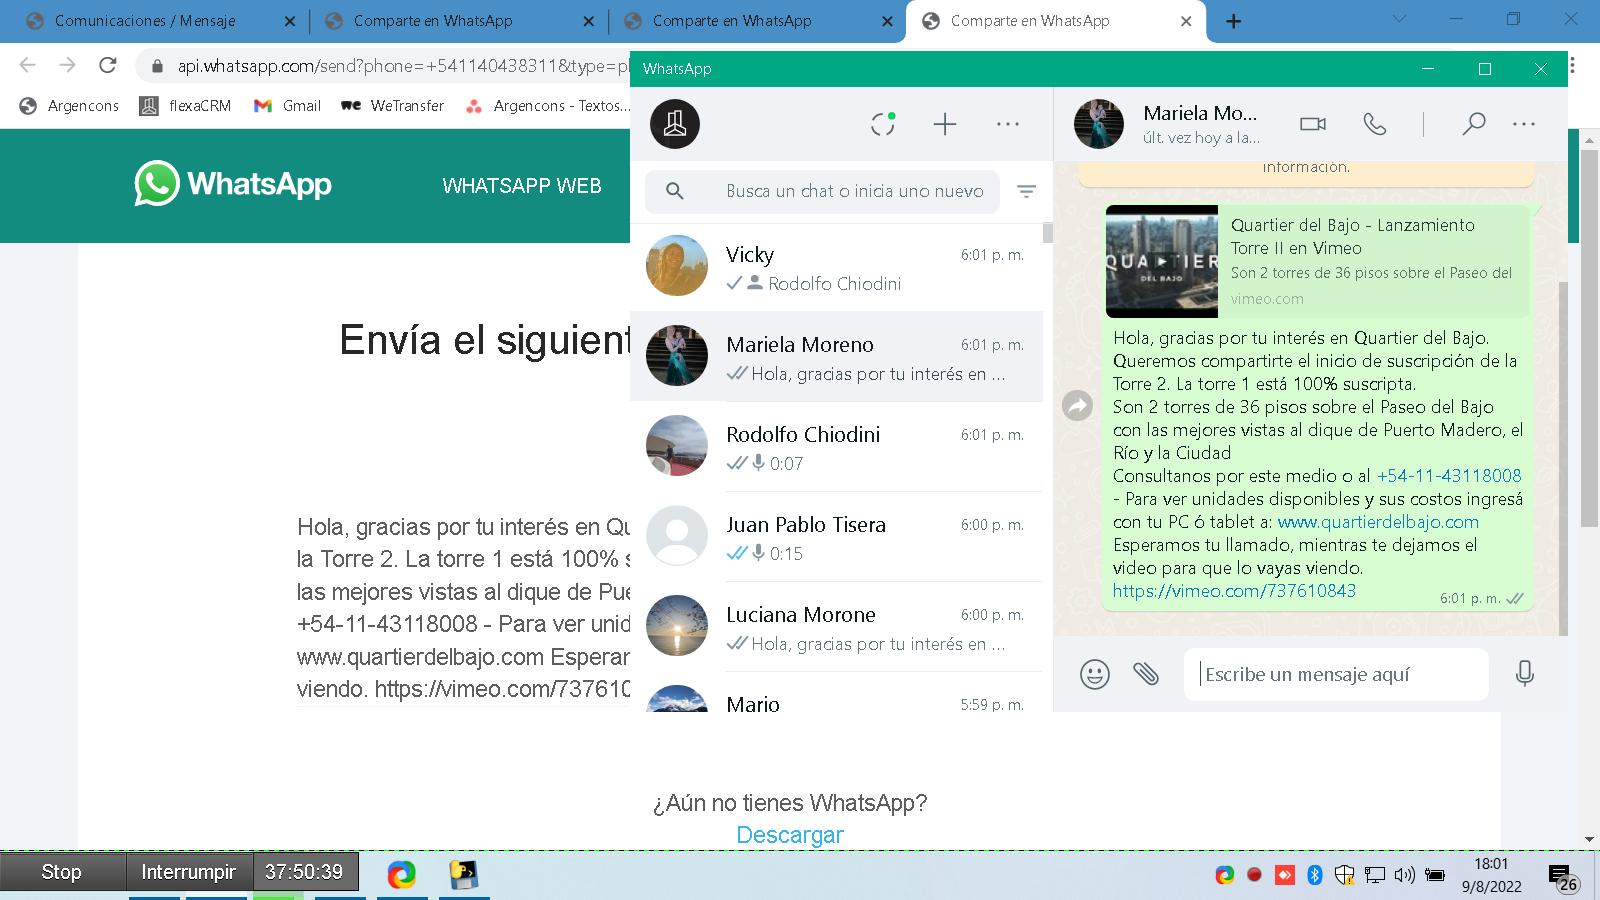The image size is (1600, 900).
Task: Open your profile avatar in WhatsApp
Action: pyautogui.click(x=675, y=124)
